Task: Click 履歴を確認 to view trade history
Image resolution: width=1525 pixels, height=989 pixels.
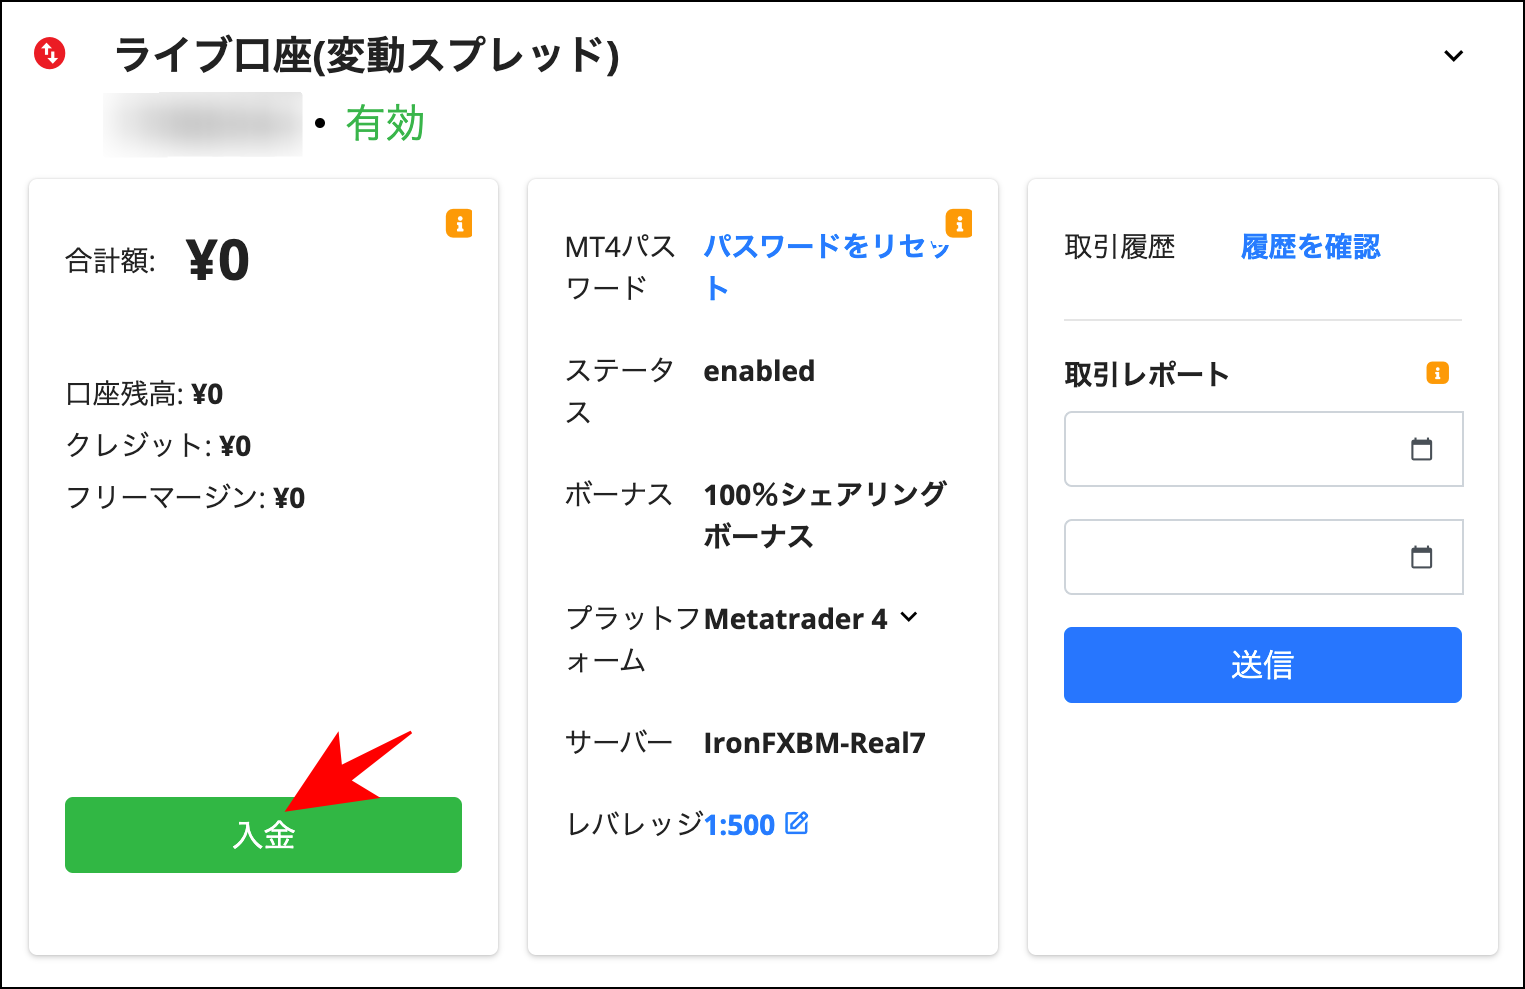Action: [1310, 246]
